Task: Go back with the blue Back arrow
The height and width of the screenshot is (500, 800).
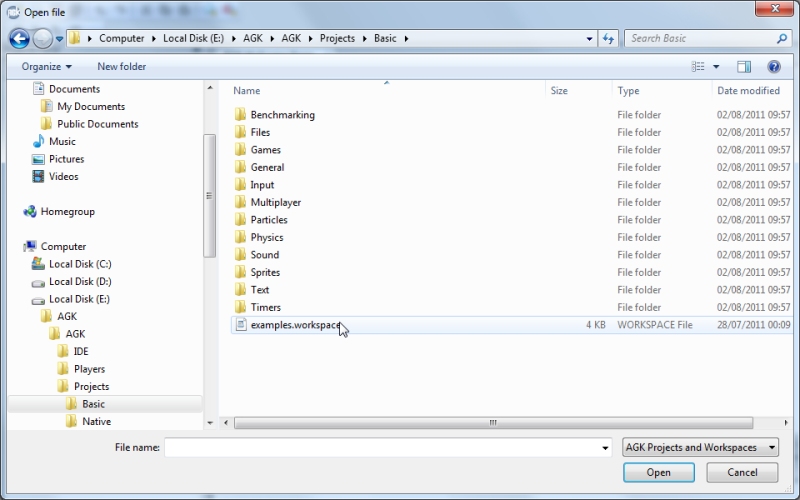Action: point(19,38)
